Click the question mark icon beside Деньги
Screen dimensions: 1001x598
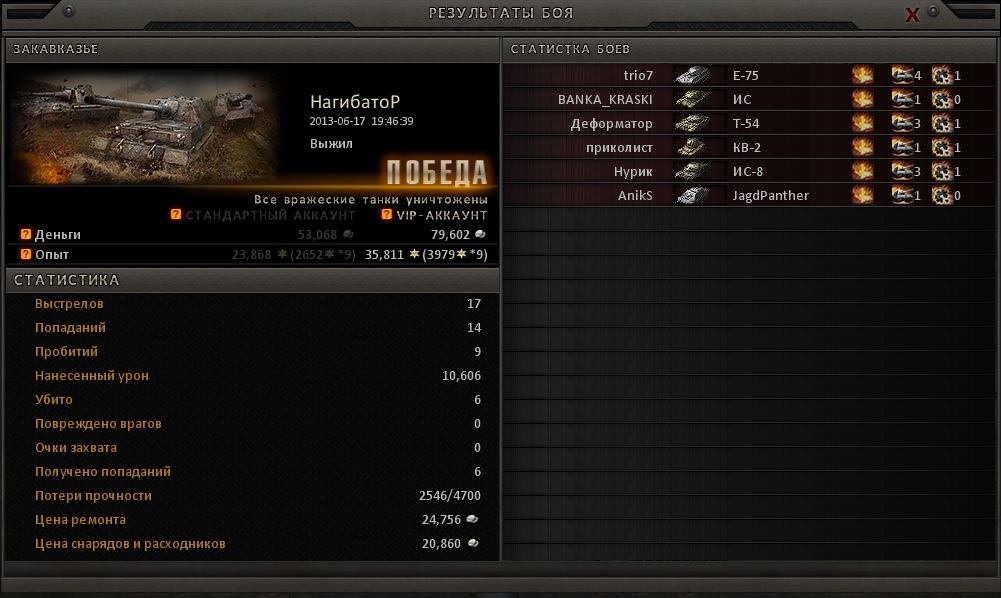pyautogui.click(x=26, y=234)
